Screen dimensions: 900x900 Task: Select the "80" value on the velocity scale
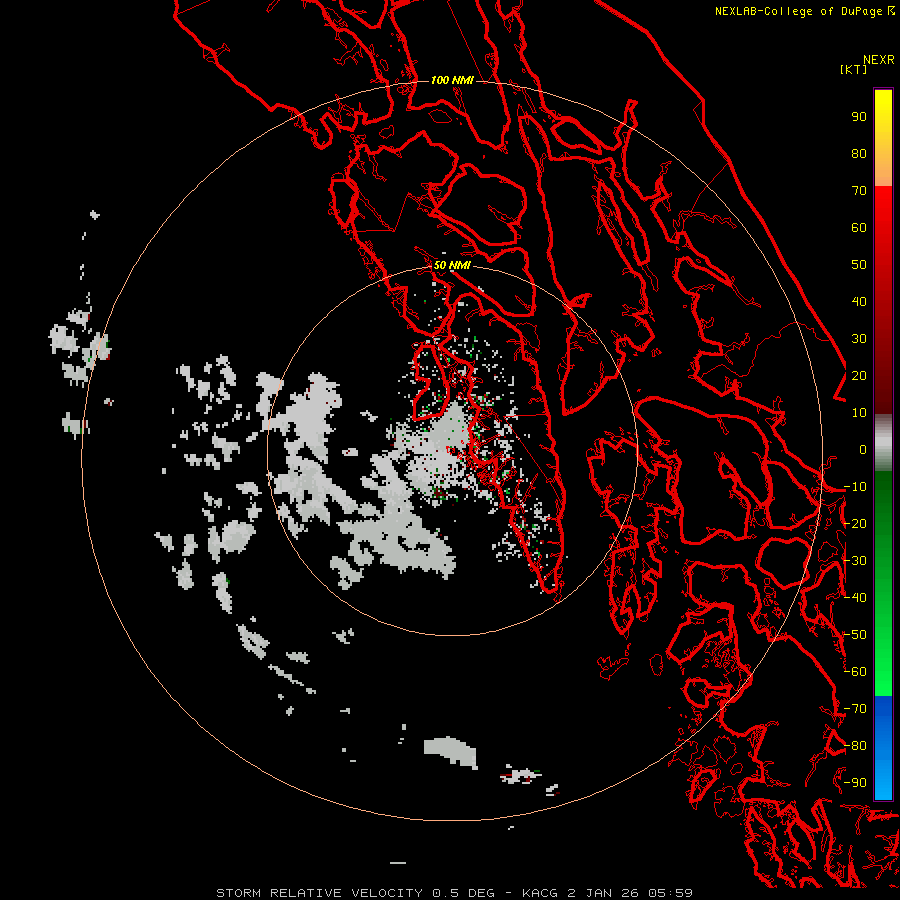click(859, 154)
